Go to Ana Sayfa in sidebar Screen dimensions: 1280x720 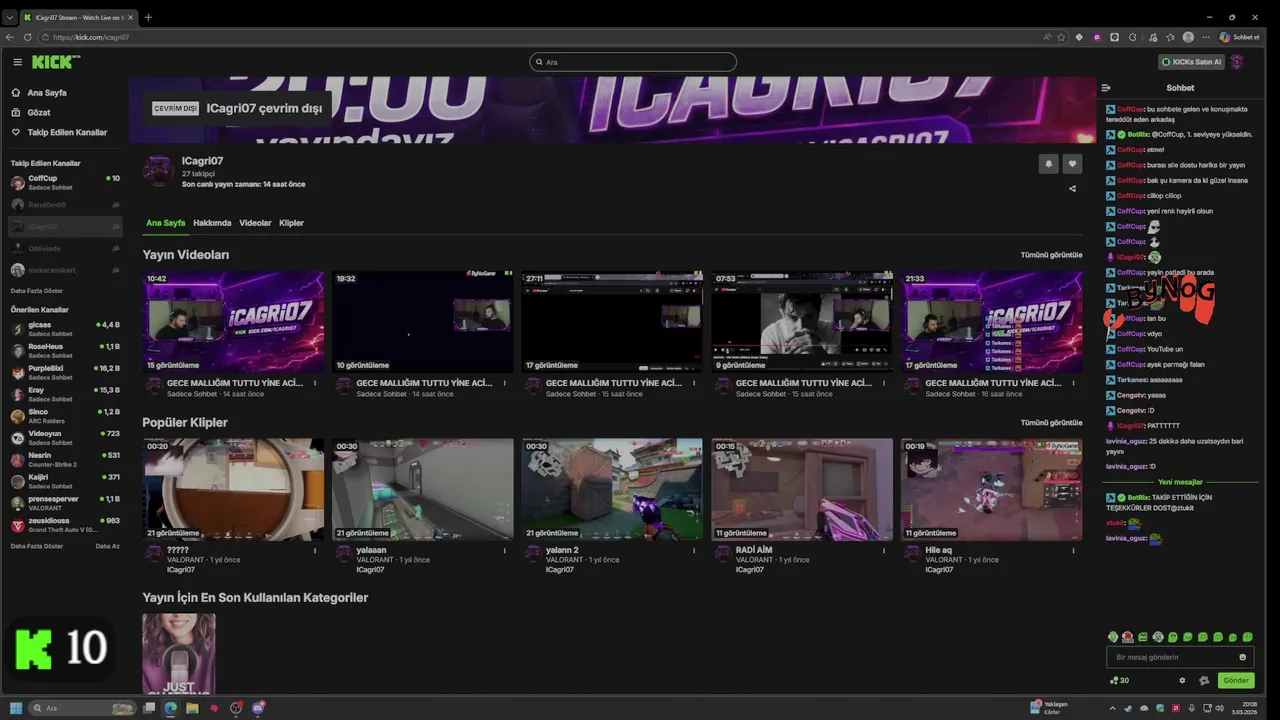click(x=46, y=93)
